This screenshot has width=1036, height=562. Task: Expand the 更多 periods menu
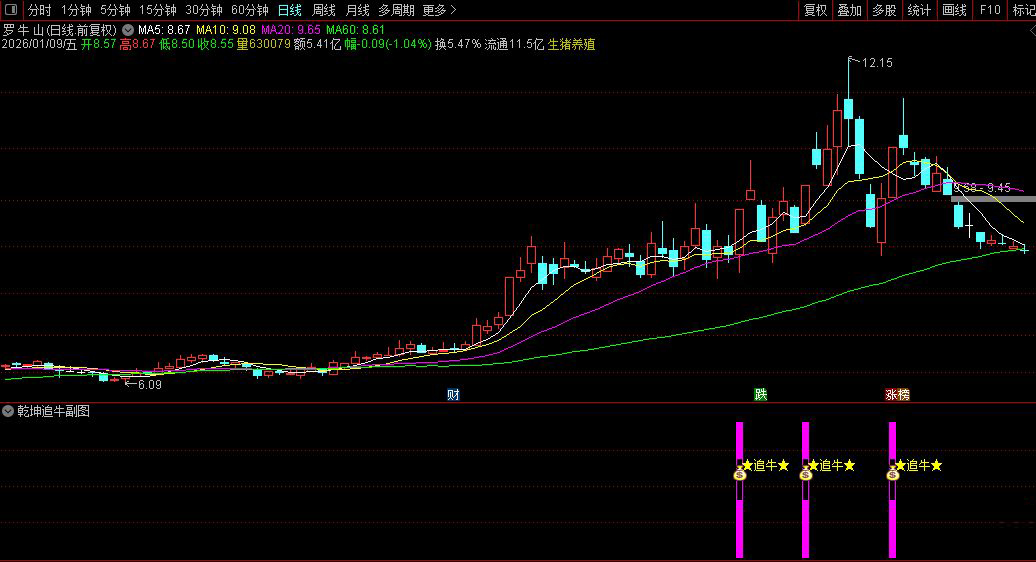click(x=439, y=10)
